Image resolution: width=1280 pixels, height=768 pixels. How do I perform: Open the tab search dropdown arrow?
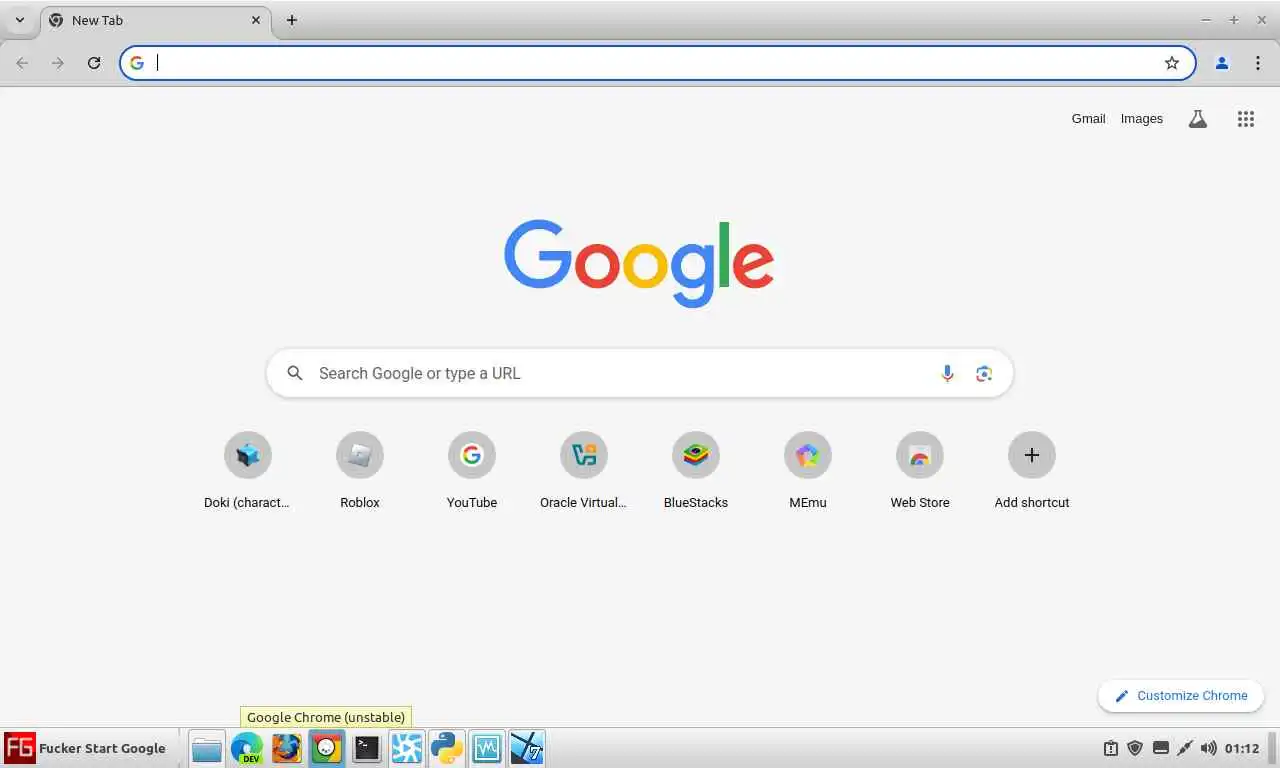click(x=20, y=20)
